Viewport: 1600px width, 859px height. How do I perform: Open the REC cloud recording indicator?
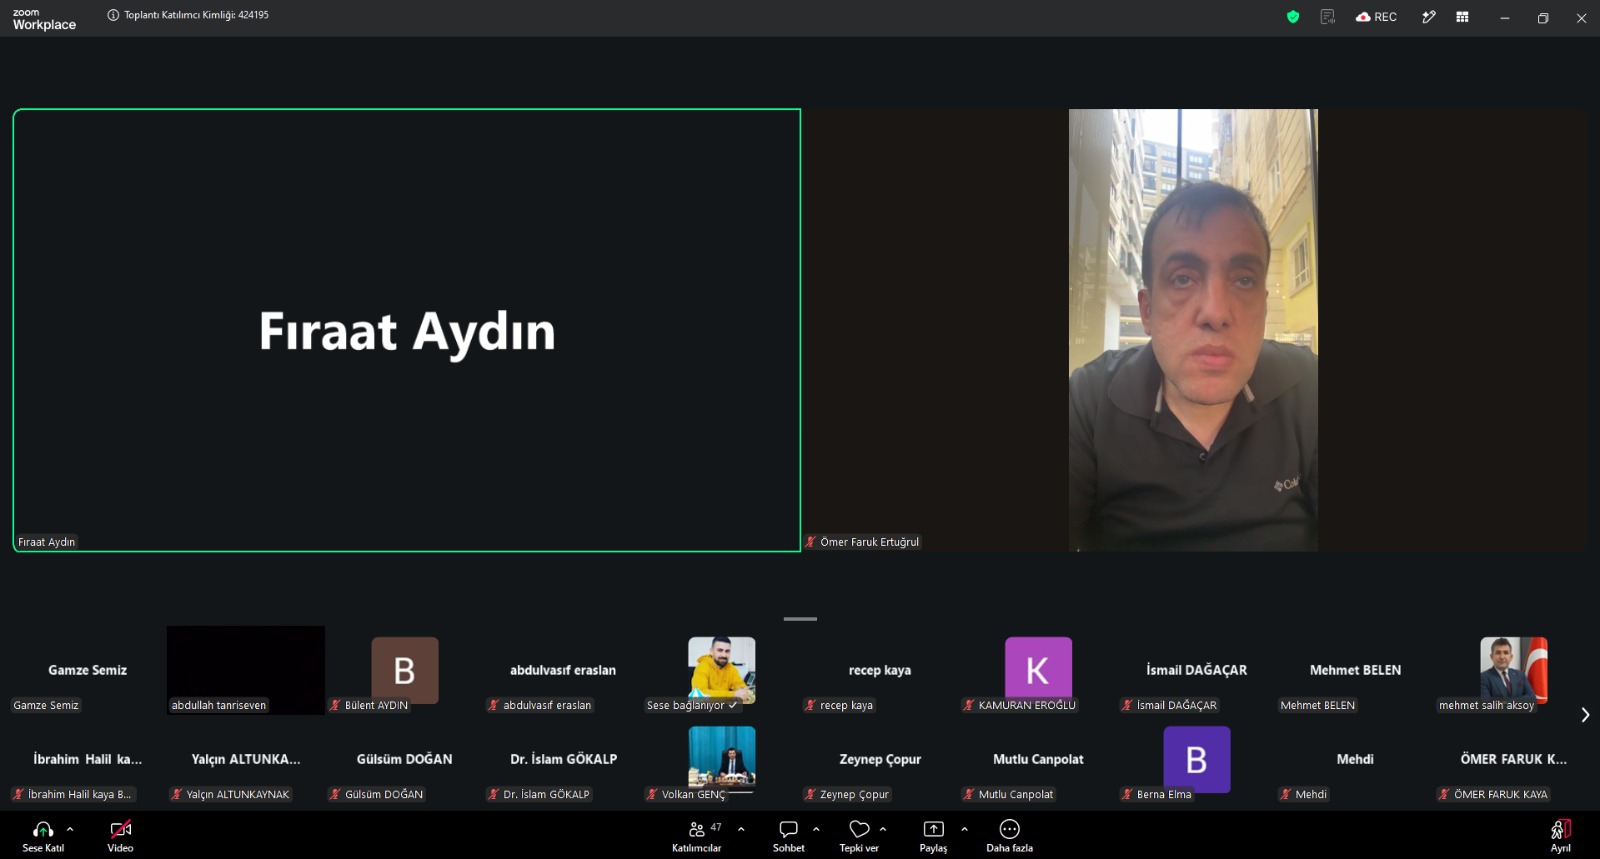point(1376,17)
